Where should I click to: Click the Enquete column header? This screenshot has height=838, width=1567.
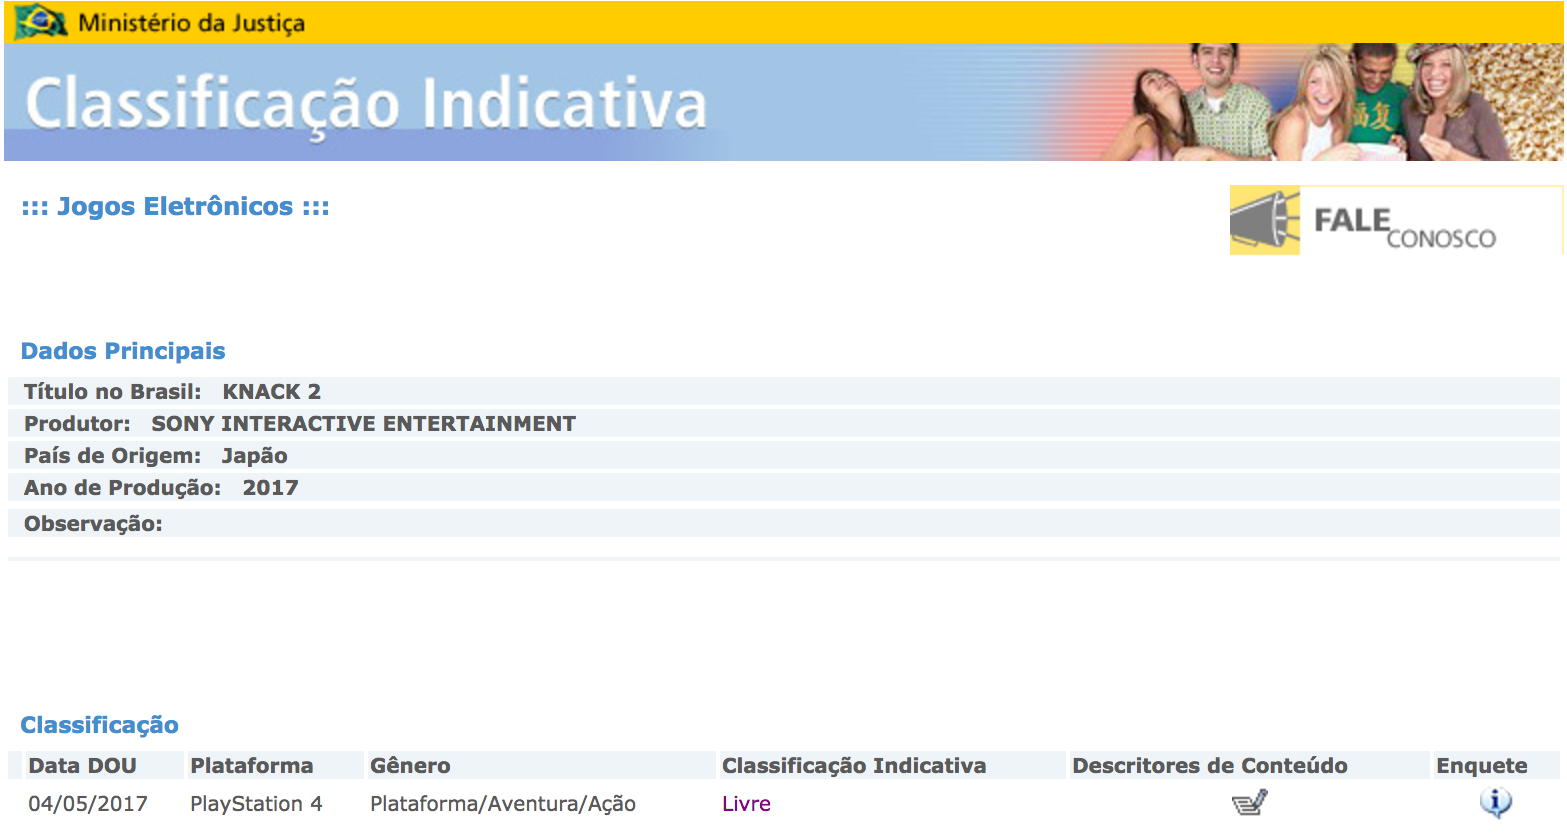(x=1481, y=766)
